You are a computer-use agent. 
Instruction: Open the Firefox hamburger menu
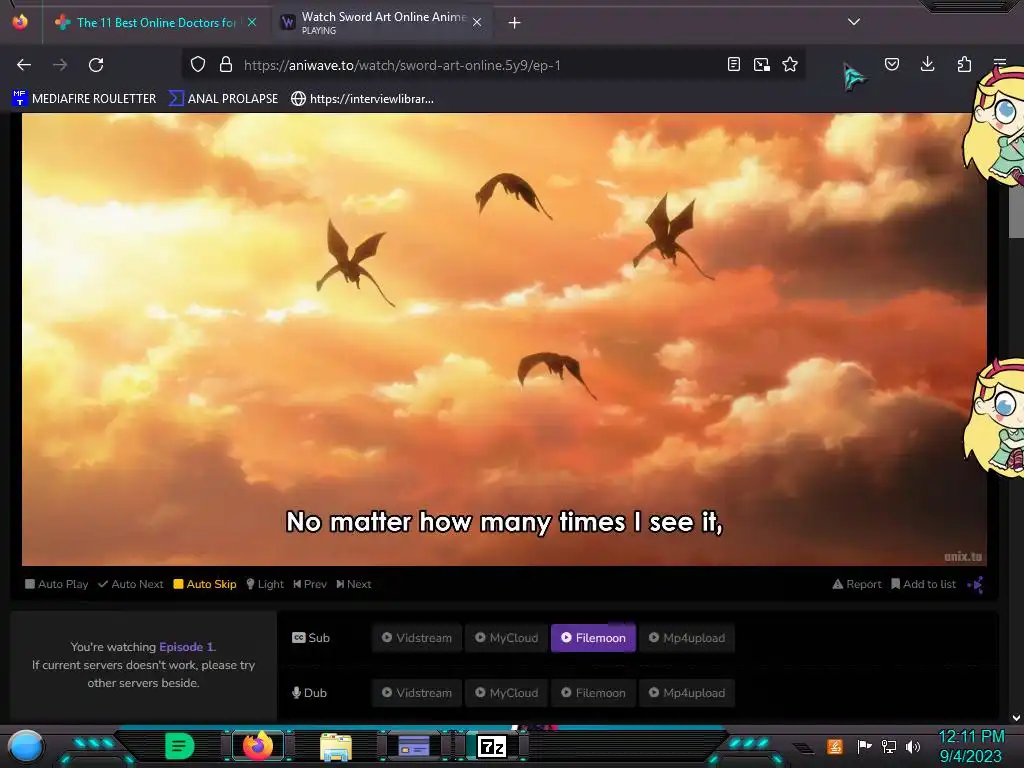1000,64
